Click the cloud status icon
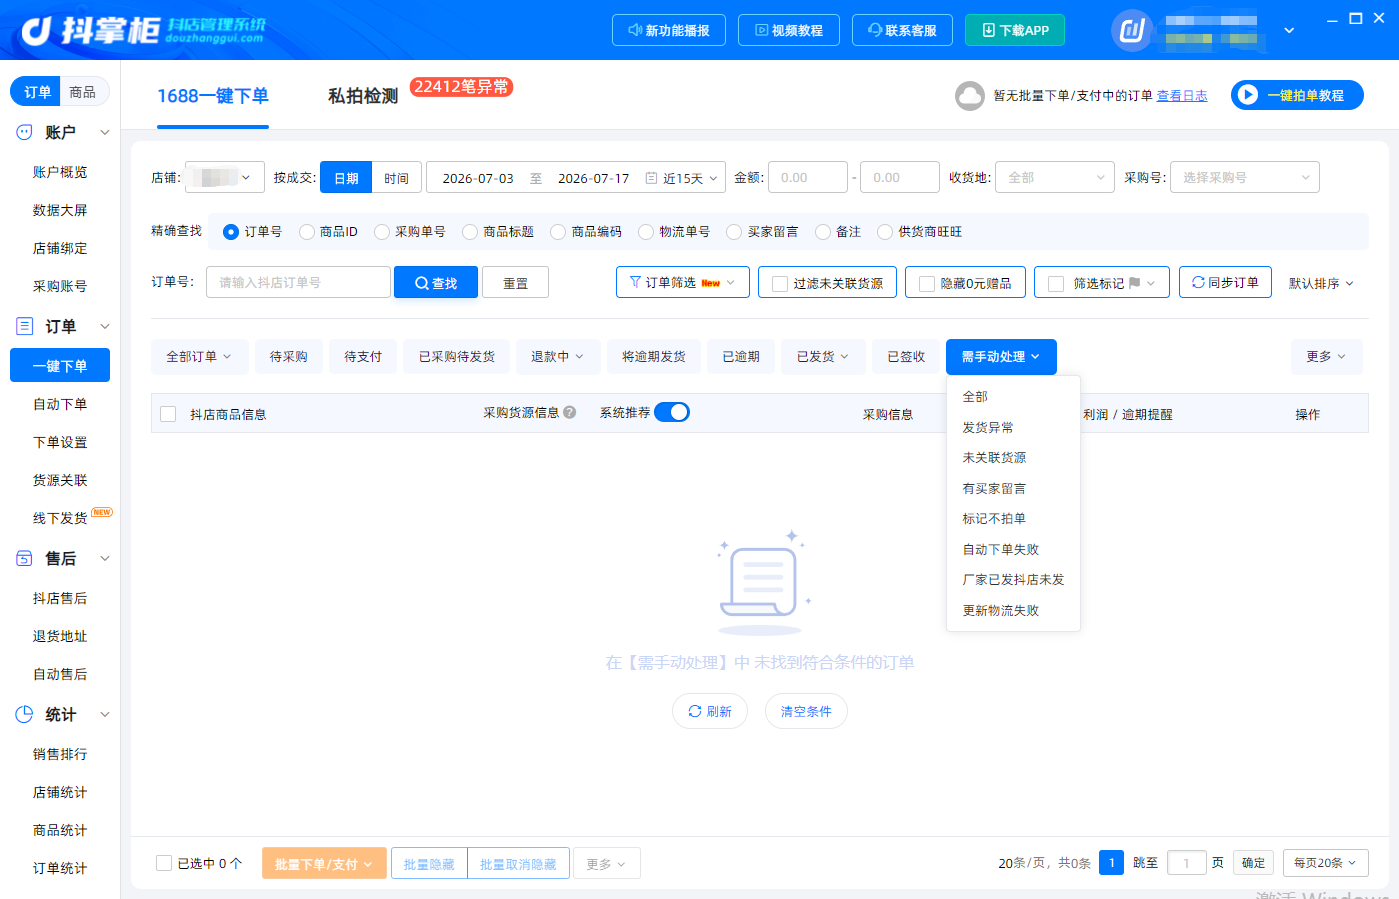The image size is (1399, 899). click(x=969, y=96)
